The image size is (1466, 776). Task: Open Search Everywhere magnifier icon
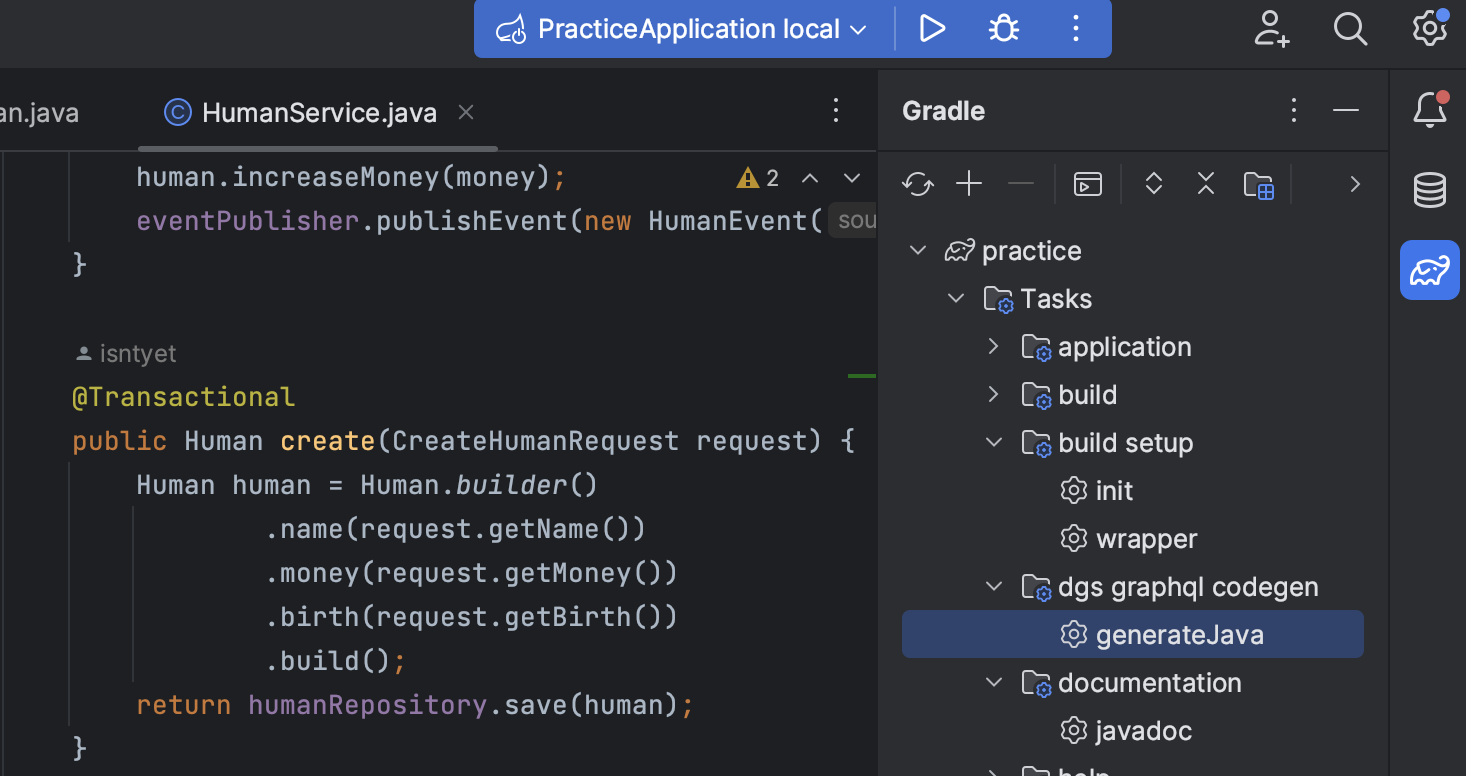pyautogui.click(x=1350, y=29)
